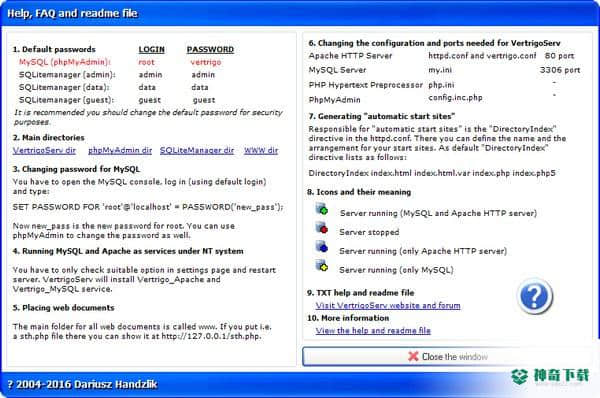Screen dimensions: 600x398
Task: Click the yellow MySQL-only server status icon
Action: point(321,266)
